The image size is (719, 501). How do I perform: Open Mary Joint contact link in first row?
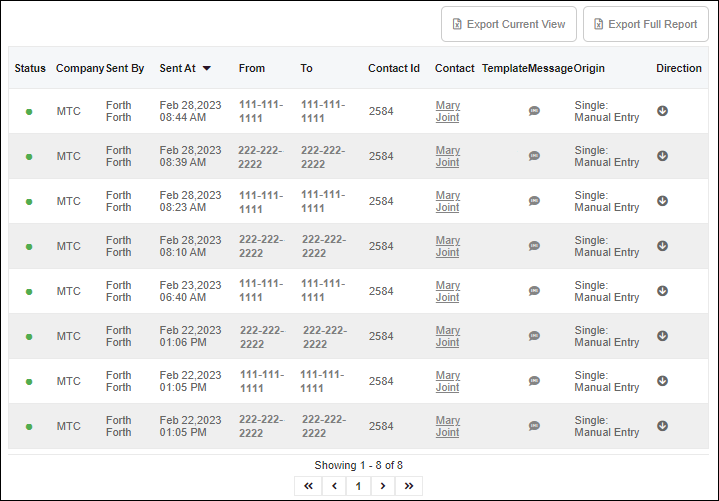[448, 111]
